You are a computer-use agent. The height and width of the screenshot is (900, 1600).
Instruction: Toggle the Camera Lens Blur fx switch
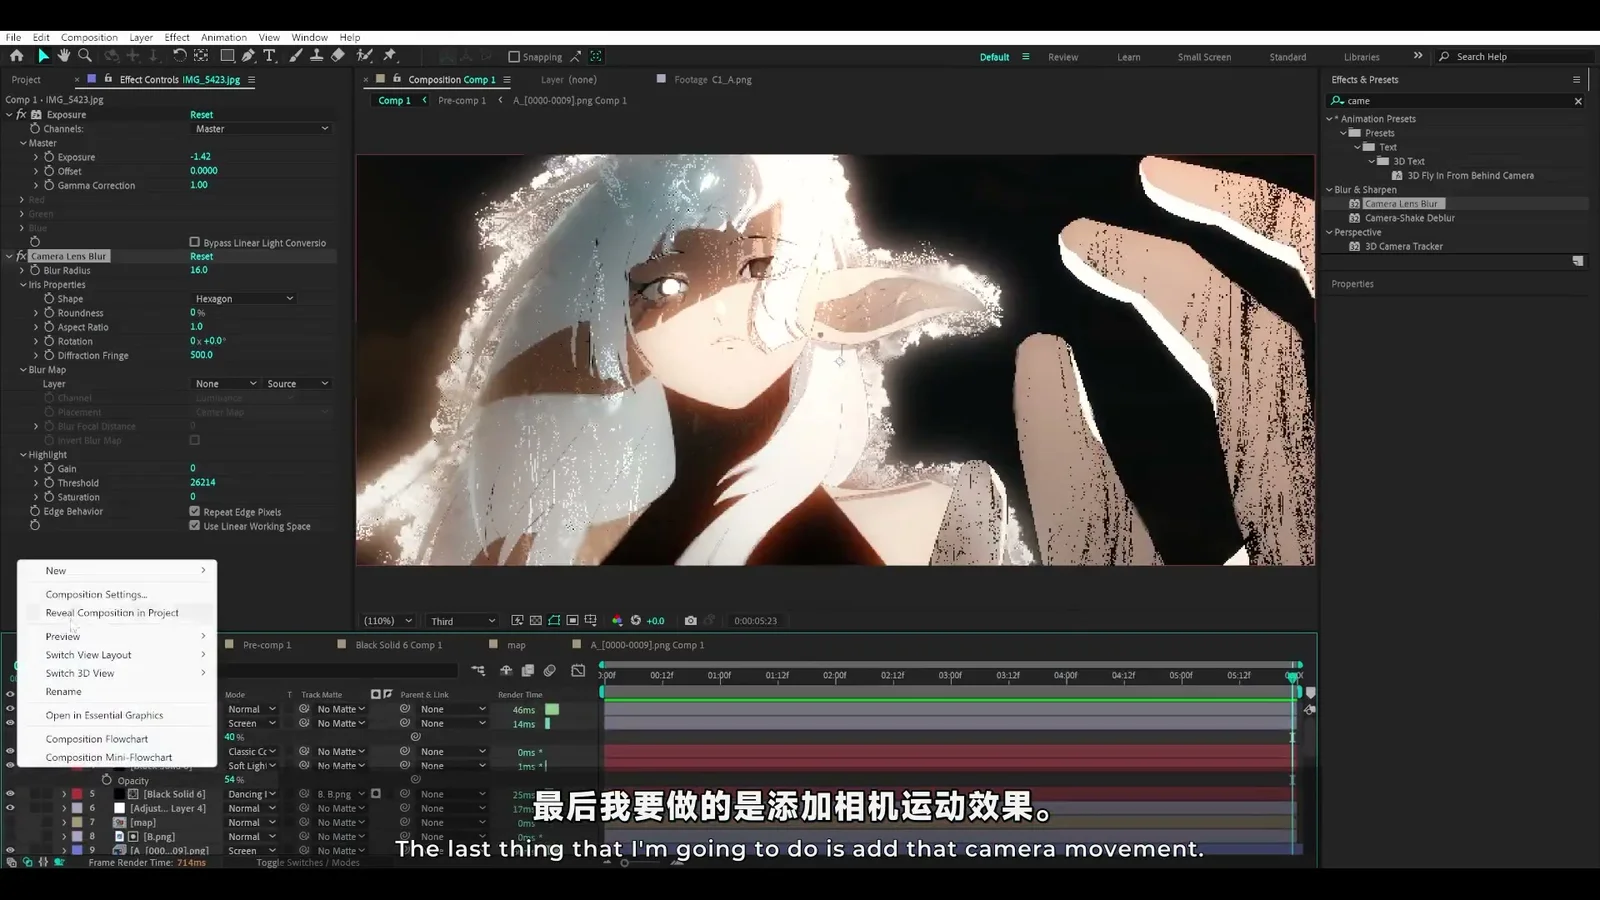21,257
